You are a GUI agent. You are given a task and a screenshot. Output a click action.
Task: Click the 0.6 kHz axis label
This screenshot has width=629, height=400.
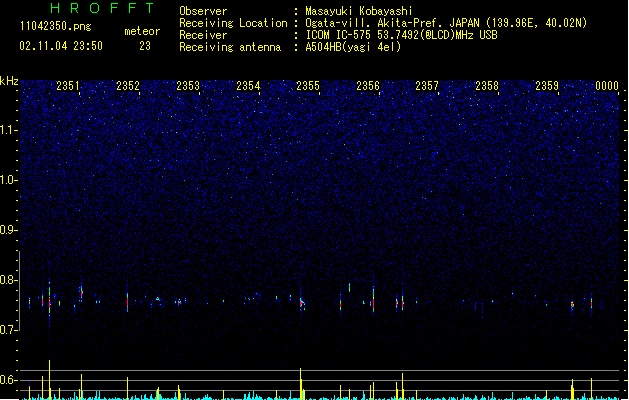tap(8, 380)
